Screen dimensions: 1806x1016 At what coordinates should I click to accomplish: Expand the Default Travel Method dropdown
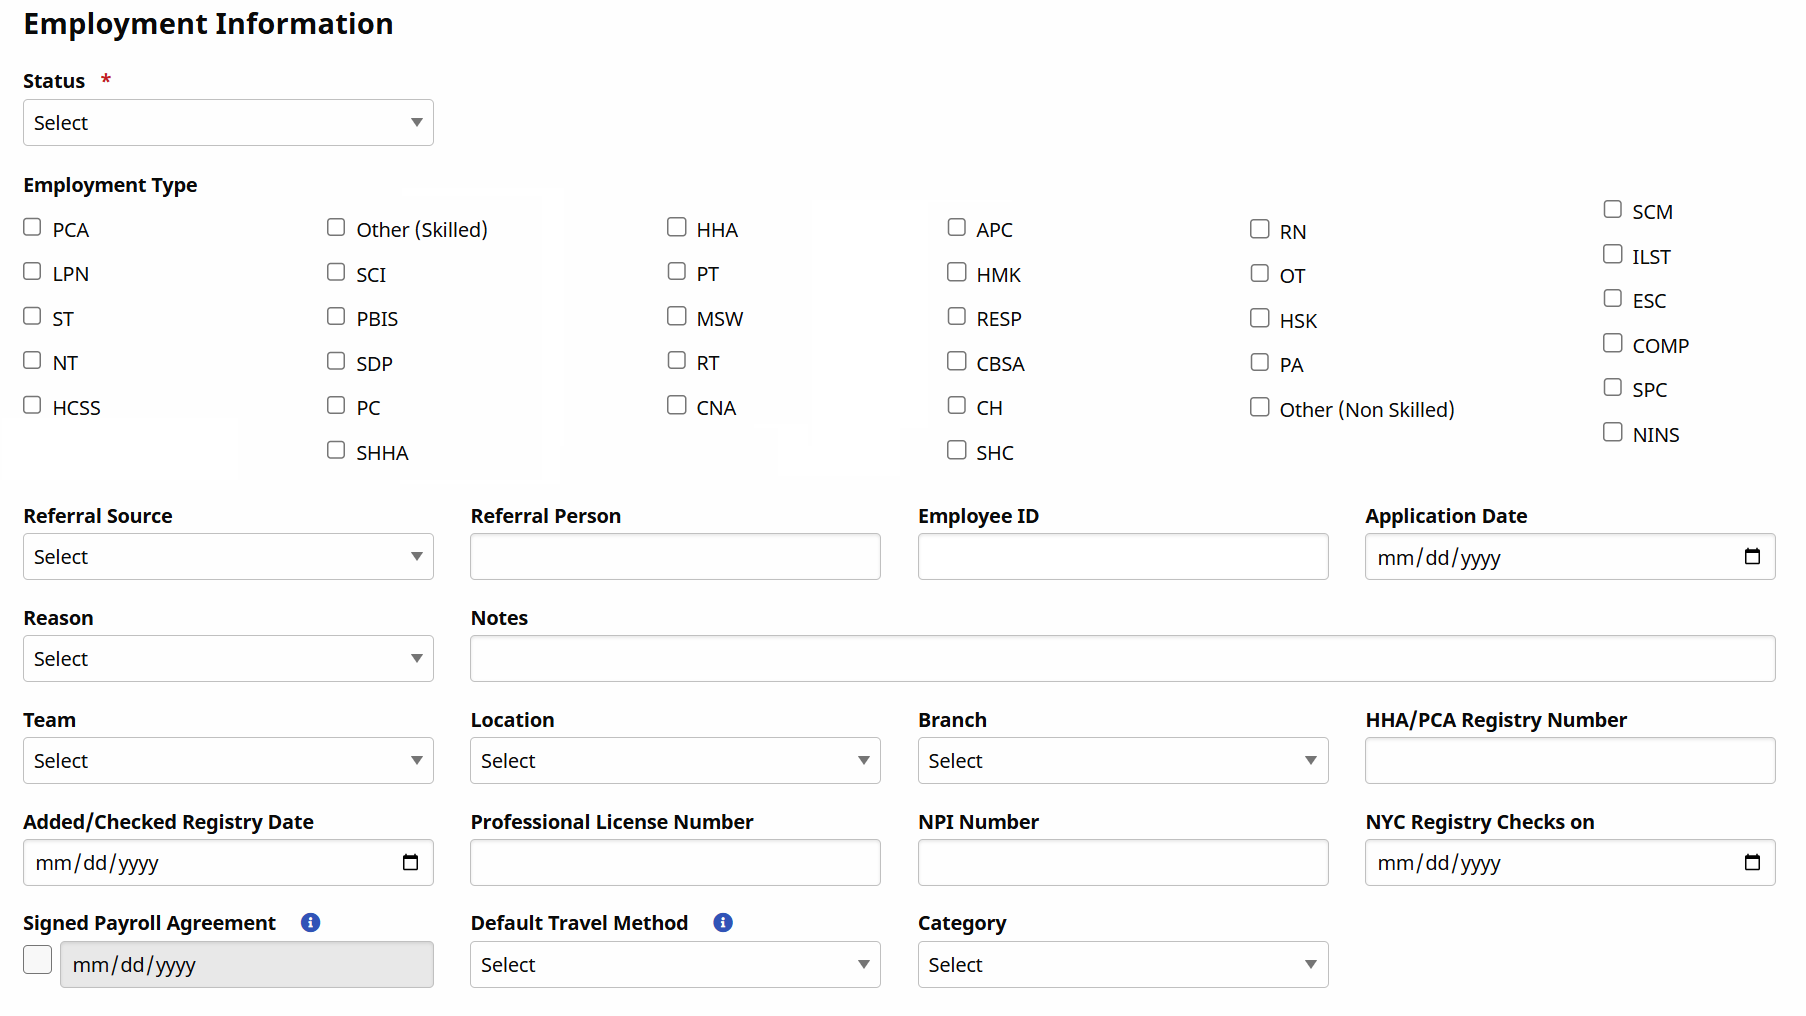click(675, 965)
